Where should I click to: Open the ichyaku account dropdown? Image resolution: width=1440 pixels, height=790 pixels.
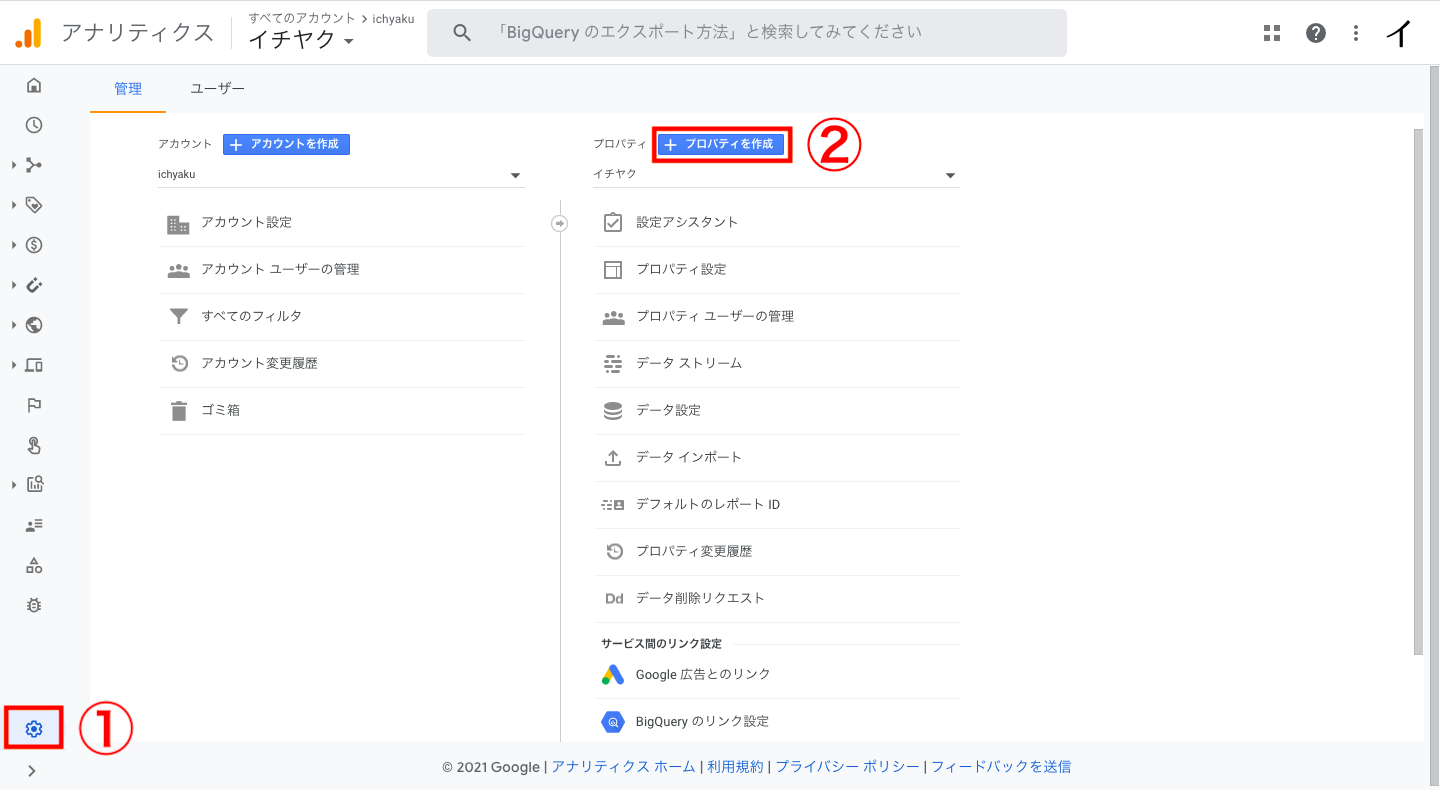(341, 175)
